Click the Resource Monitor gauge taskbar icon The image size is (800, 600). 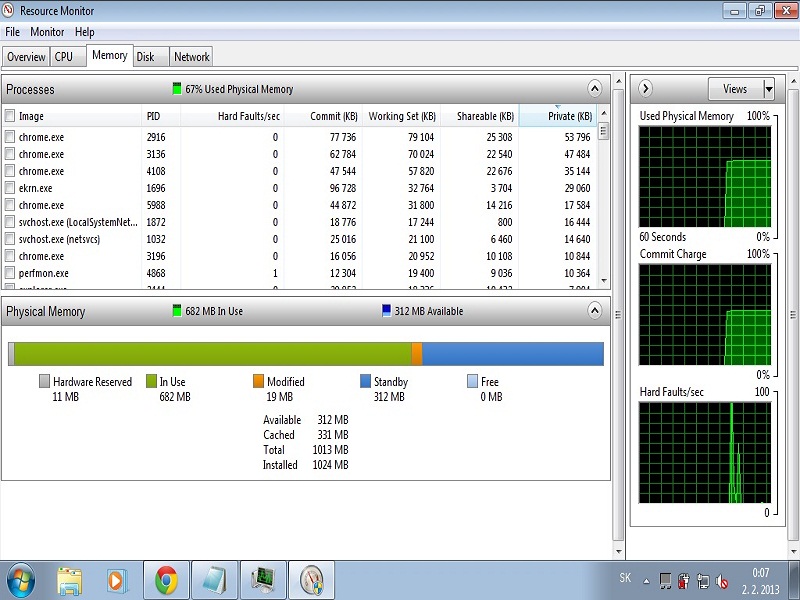[311, 579]
